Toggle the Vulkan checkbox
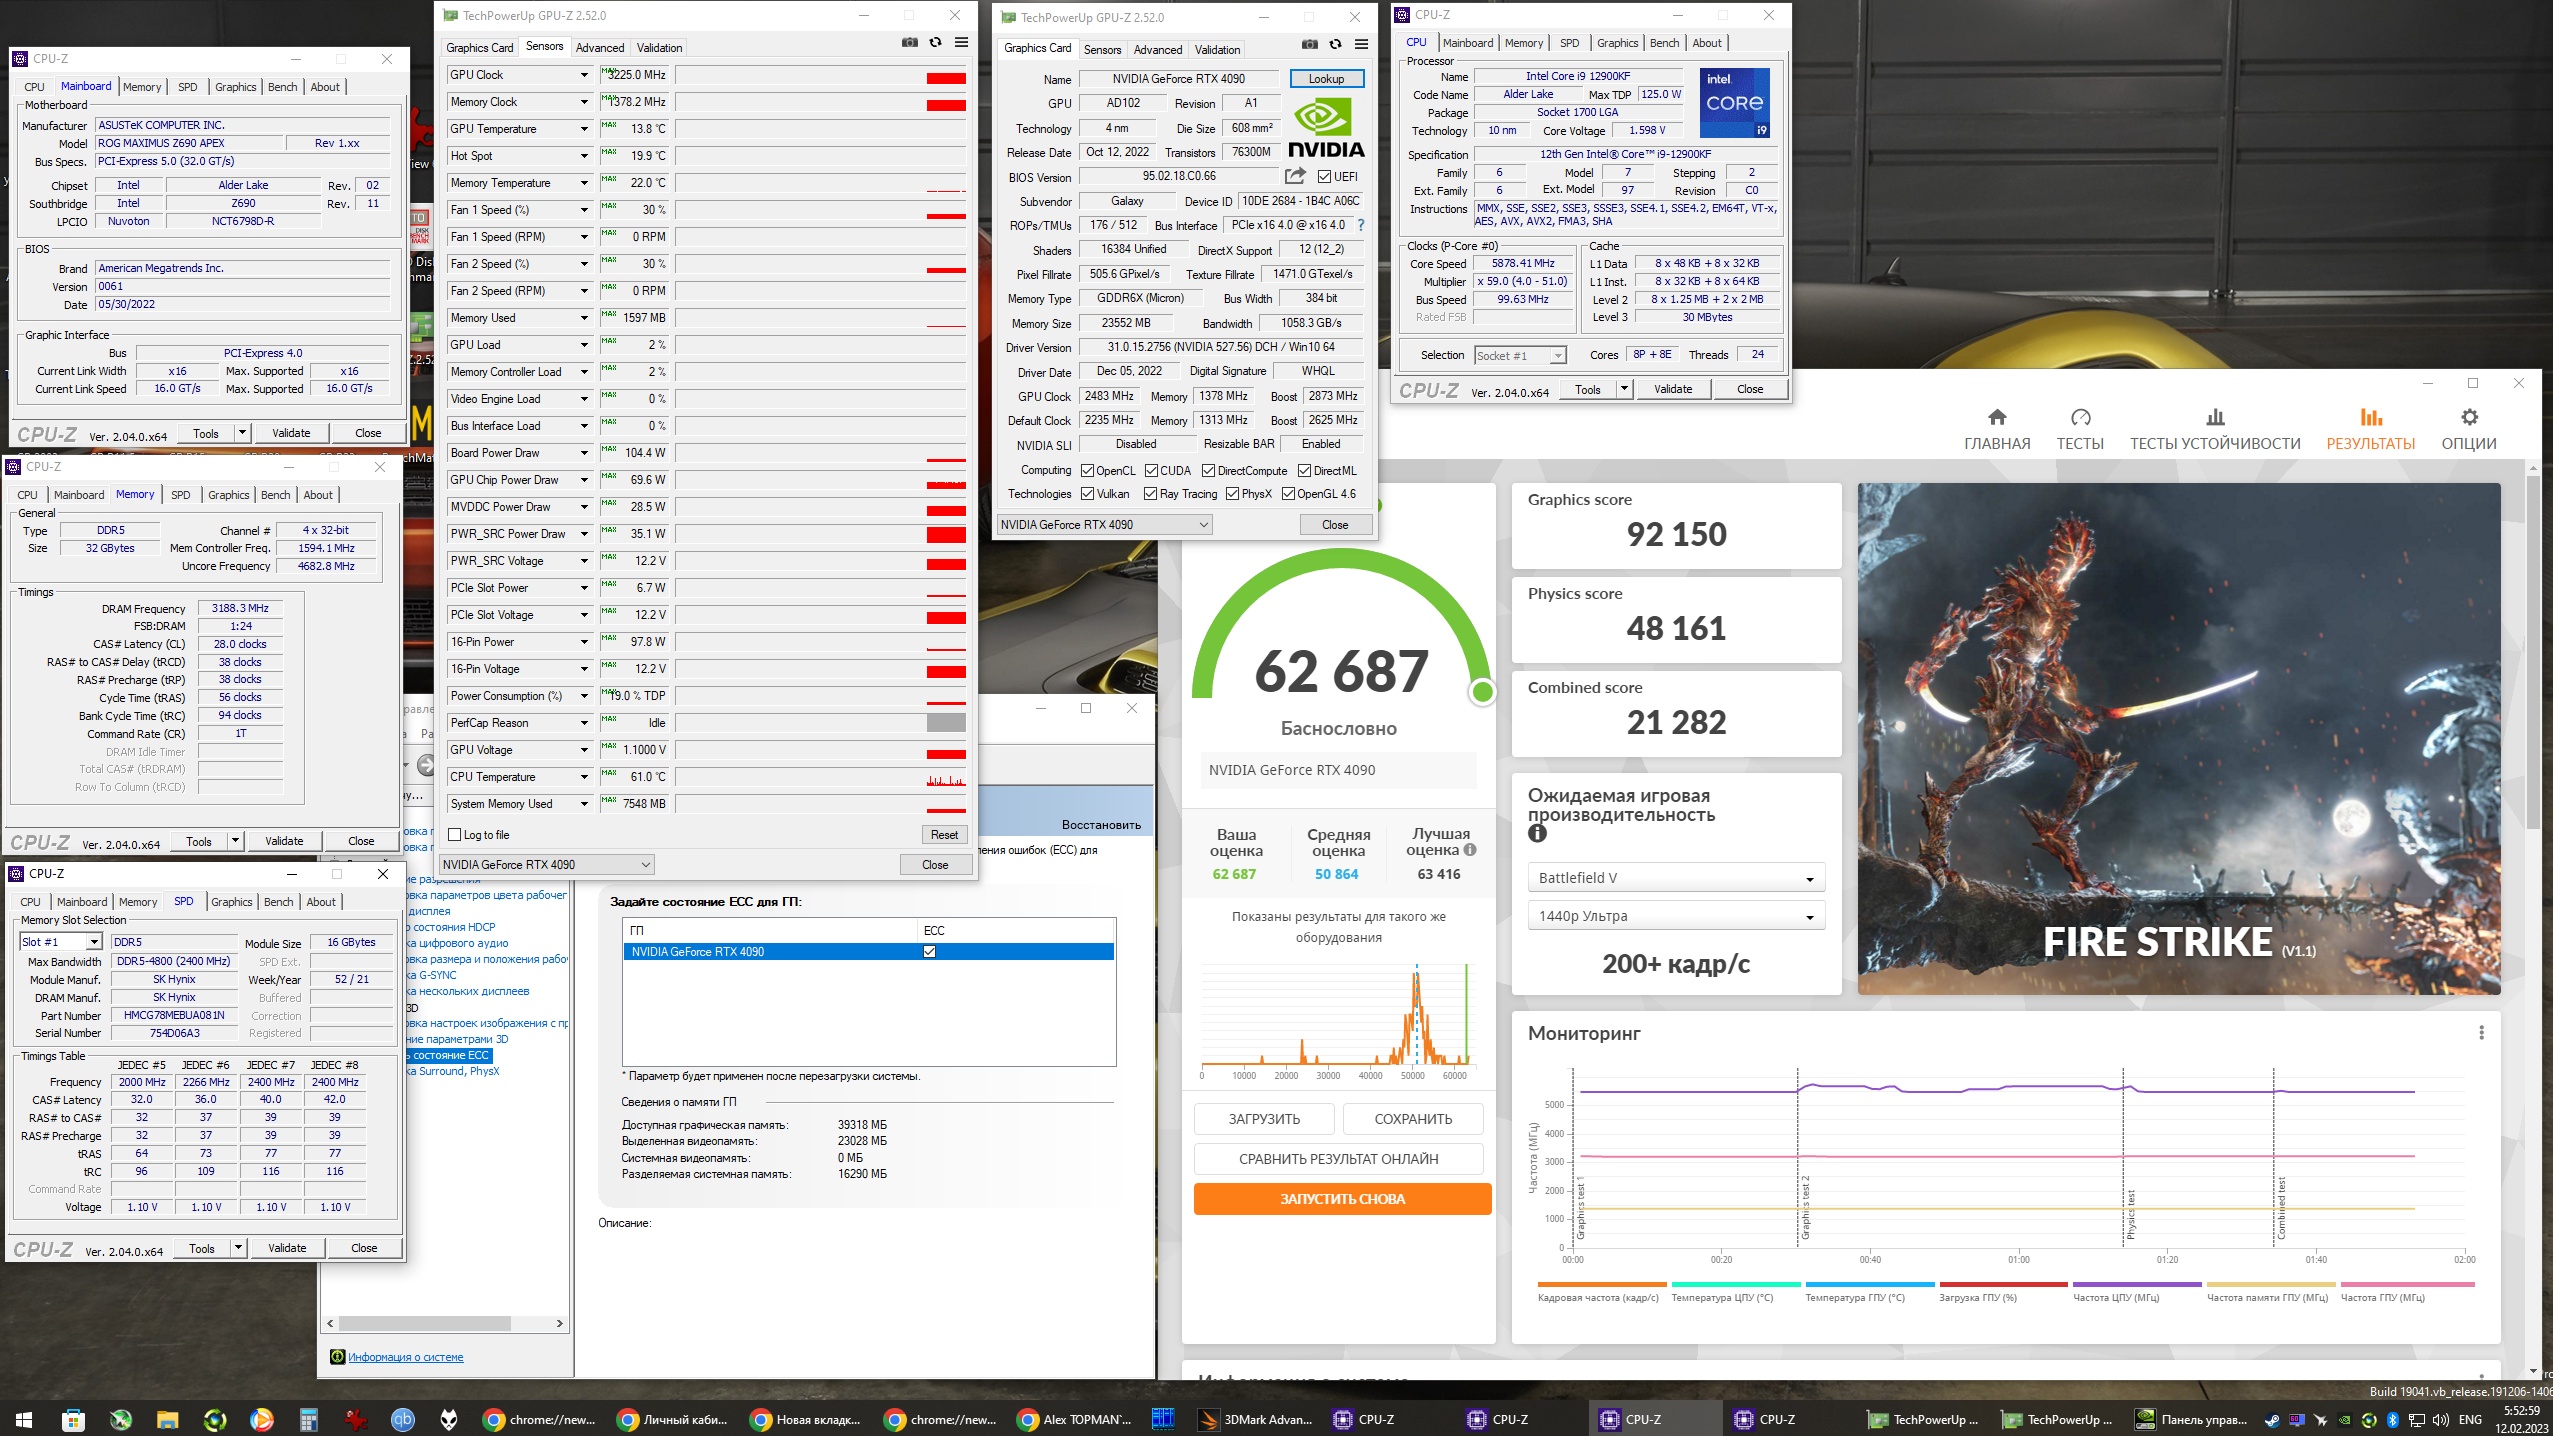 tap(1087, 494)
